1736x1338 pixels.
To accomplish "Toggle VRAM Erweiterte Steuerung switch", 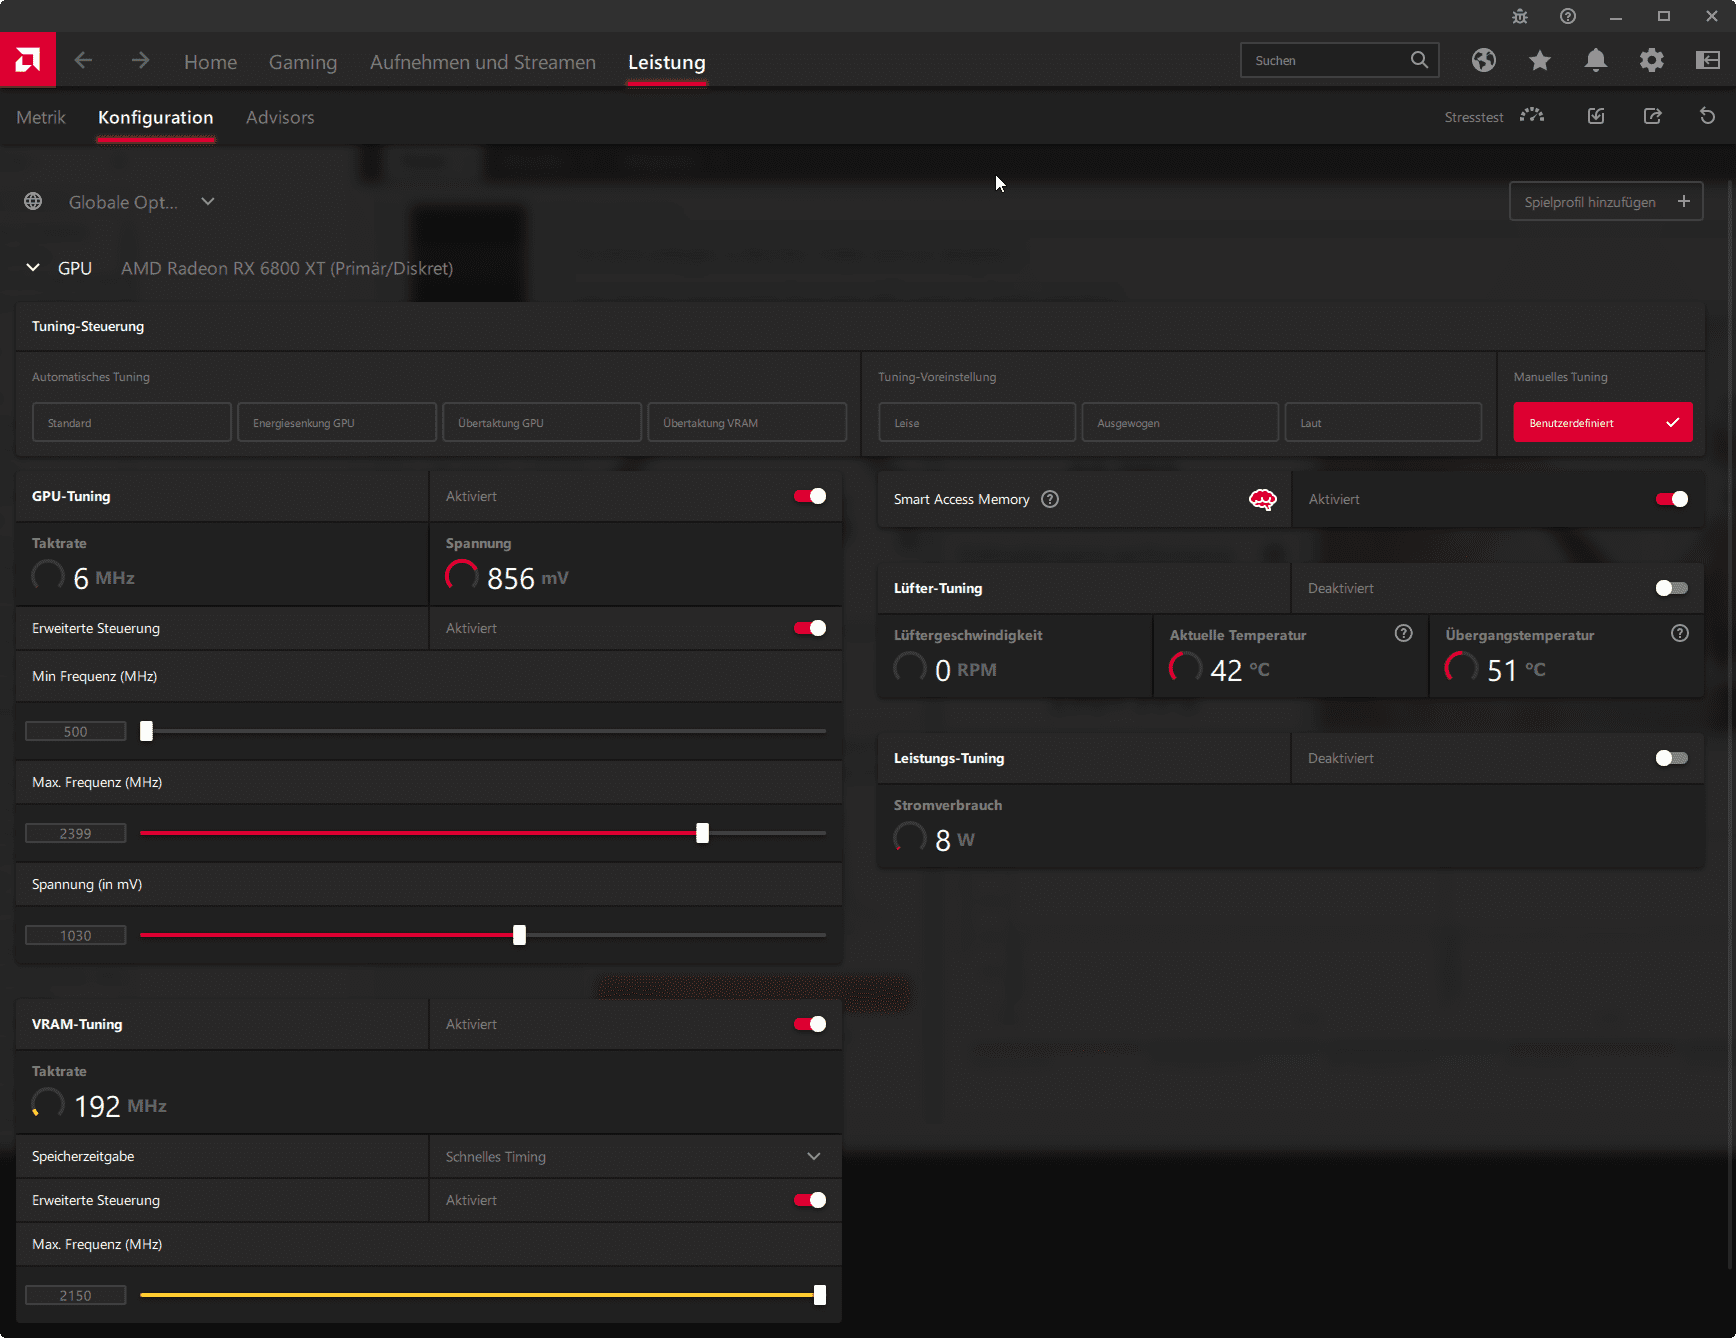I will (x=810, y=1200).
